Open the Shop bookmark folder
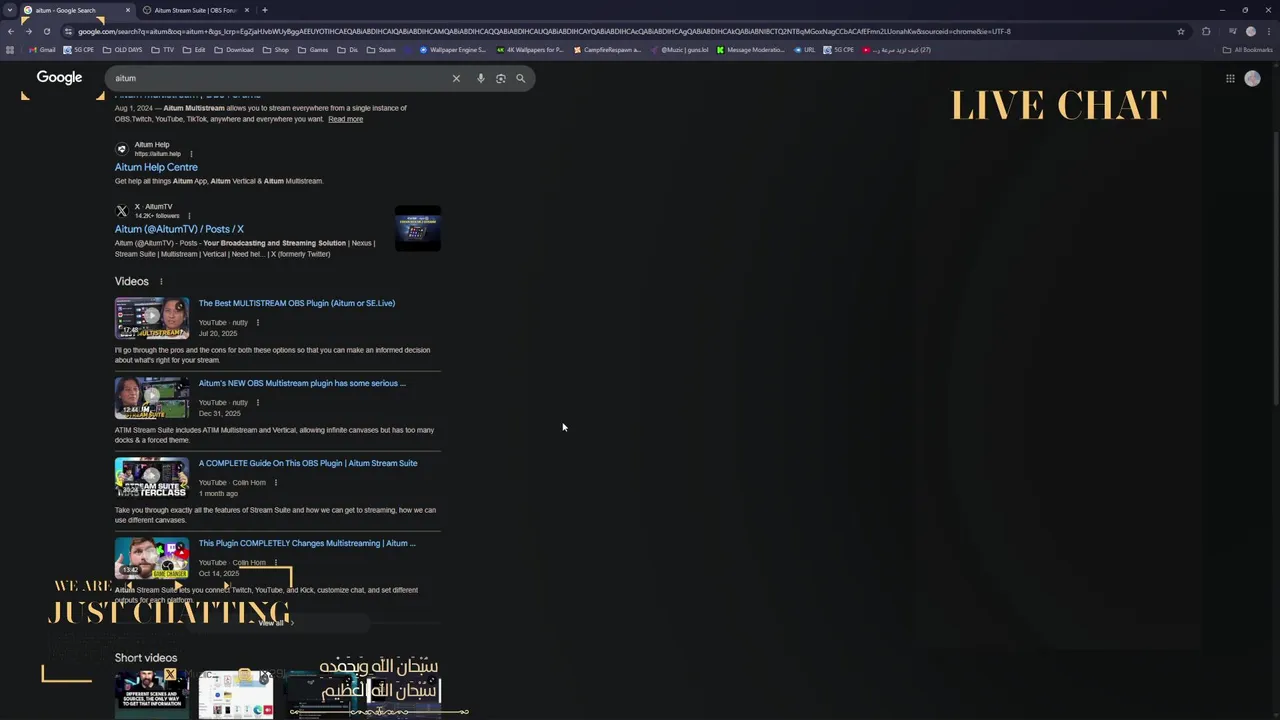This screenshot has width=1280, height=720. coord(276,50)
